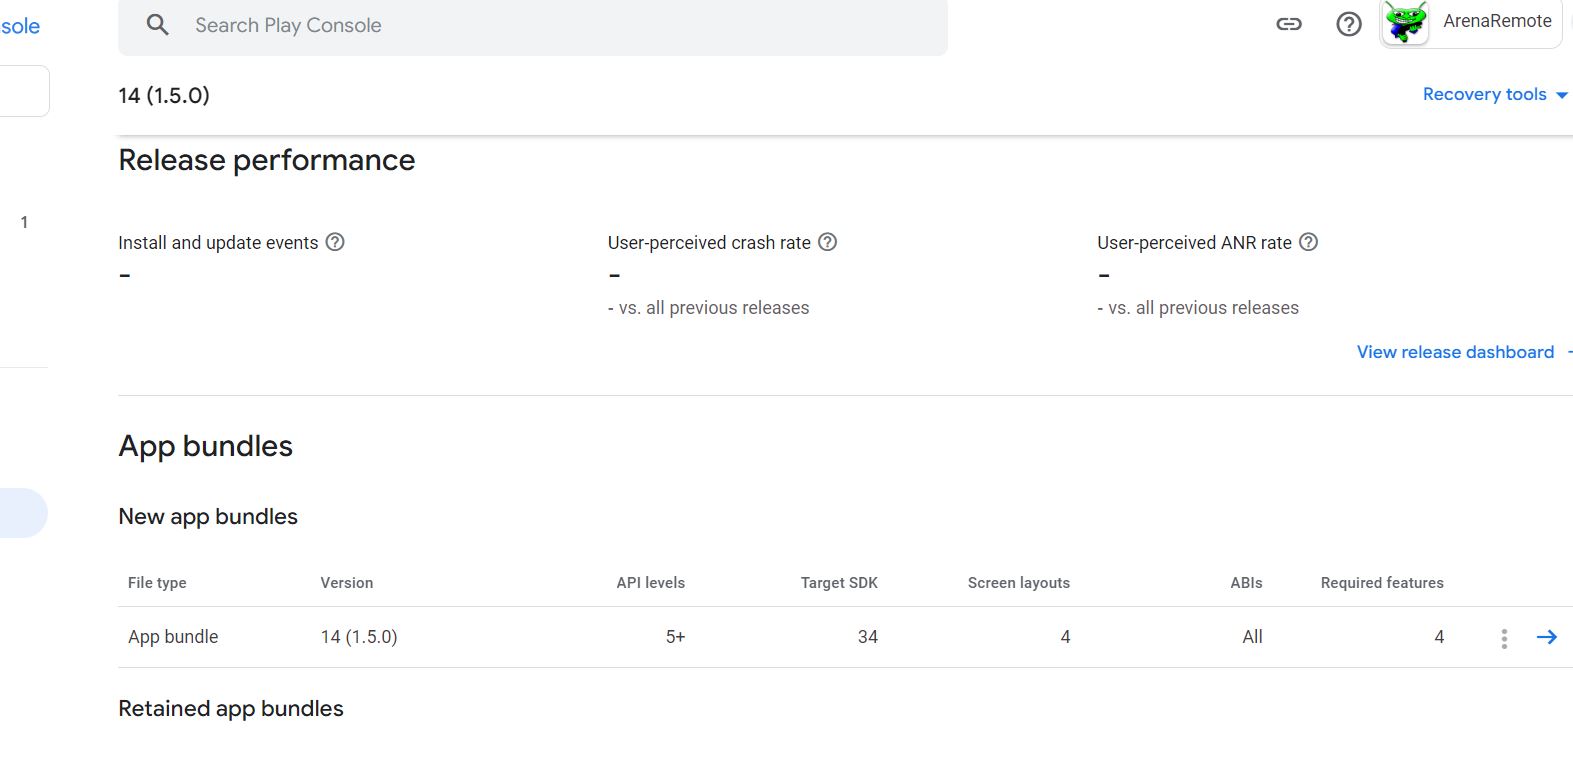1573x770 pixels.
Task: Click the blue arrow on App bundle row
Action: [x=1547, y=637]
